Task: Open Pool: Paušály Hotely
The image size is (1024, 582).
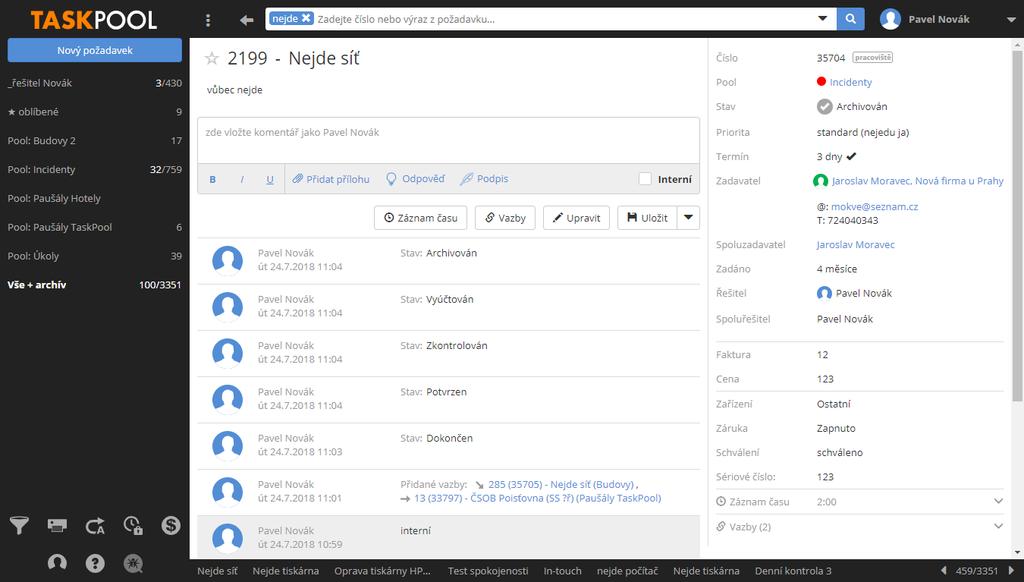Action: click(95, 198)
